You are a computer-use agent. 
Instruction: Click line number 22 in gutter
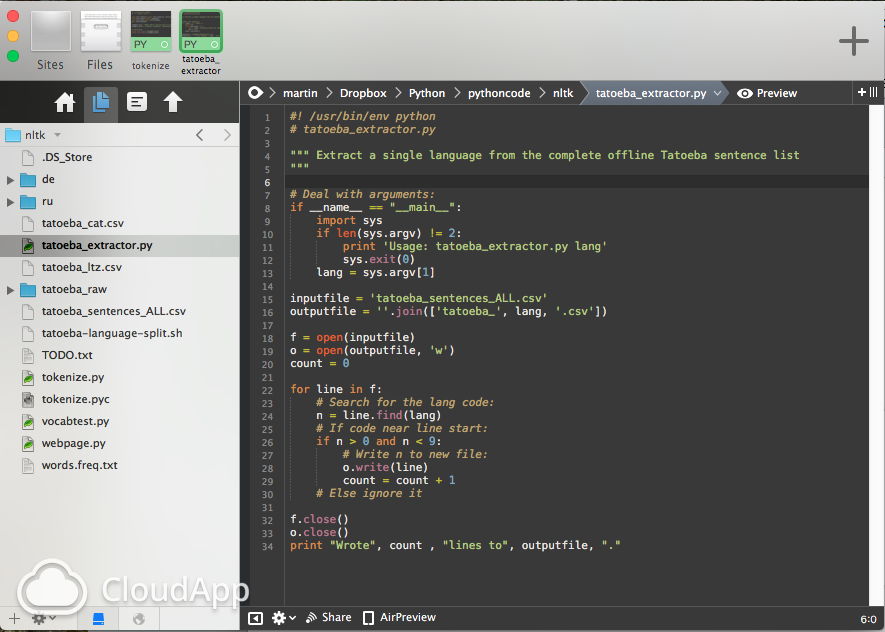click(x=268, y=390)
